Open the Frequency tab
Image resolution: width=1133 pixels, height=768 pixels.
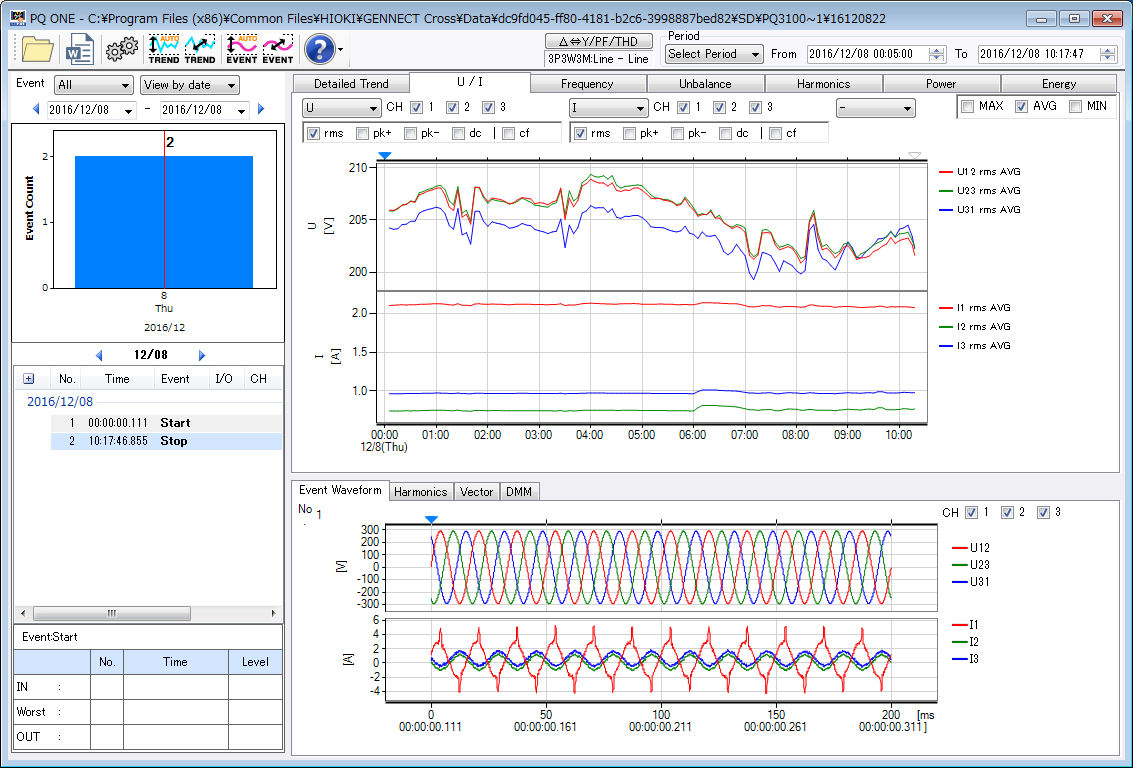(587, 84)
